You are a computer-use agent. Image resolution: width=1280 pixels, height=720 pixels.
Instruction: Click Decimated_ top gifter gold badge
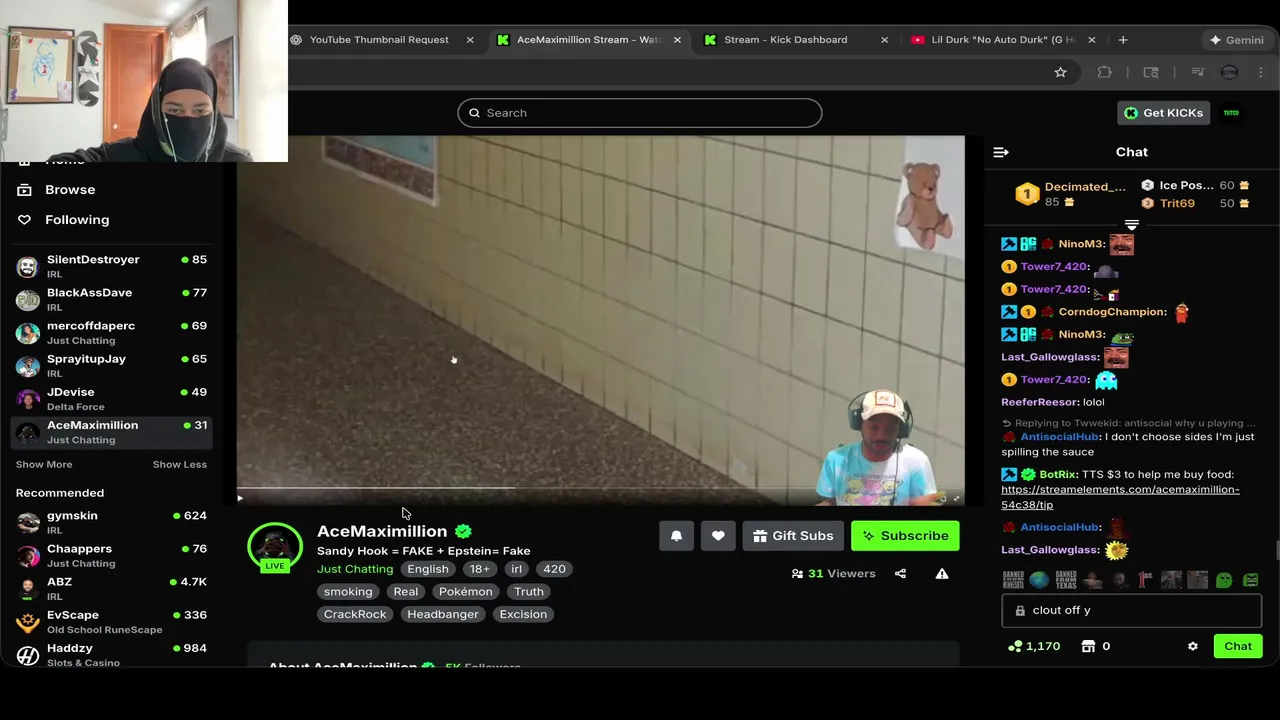coord(1027,194)
